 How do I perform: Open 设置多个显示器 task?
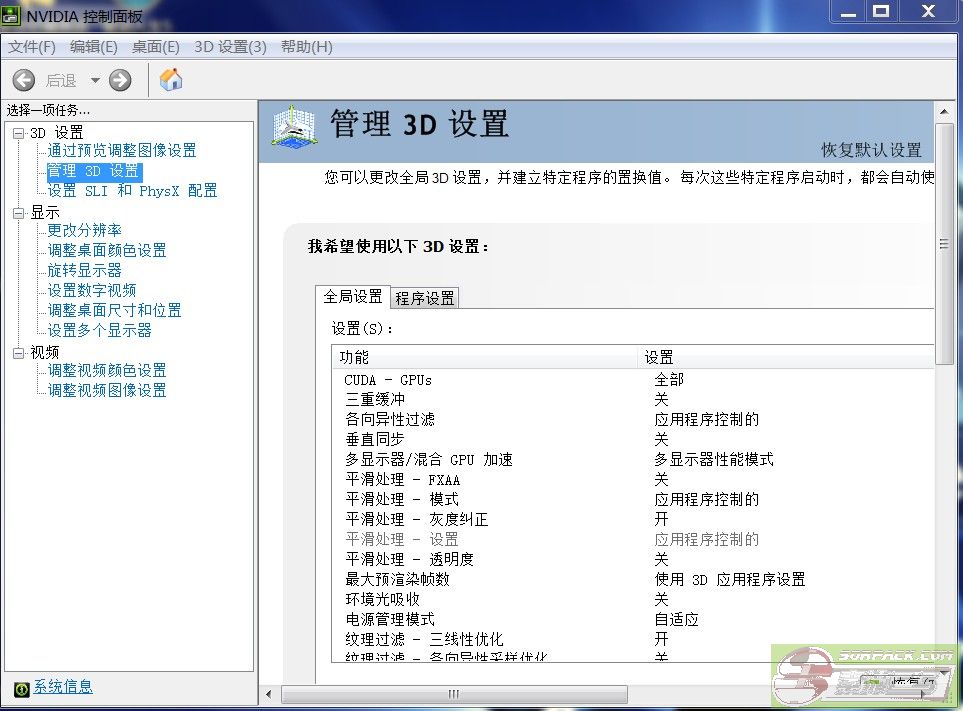[99, 330]
